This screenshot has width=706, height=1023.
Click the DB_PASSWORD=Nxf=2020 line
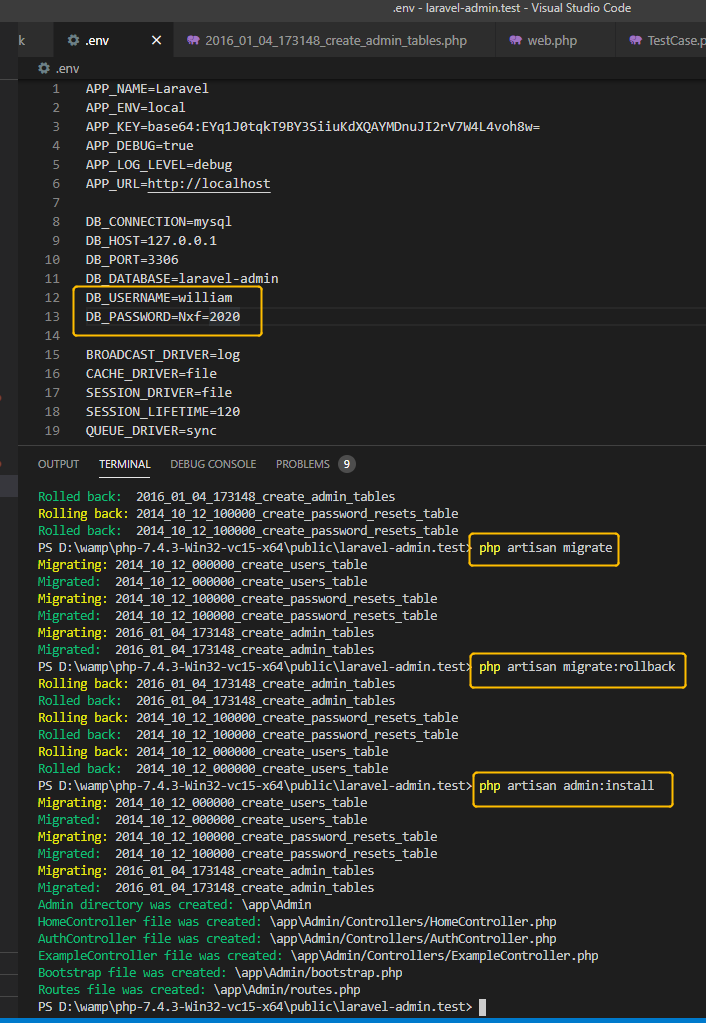pos(162,316)
